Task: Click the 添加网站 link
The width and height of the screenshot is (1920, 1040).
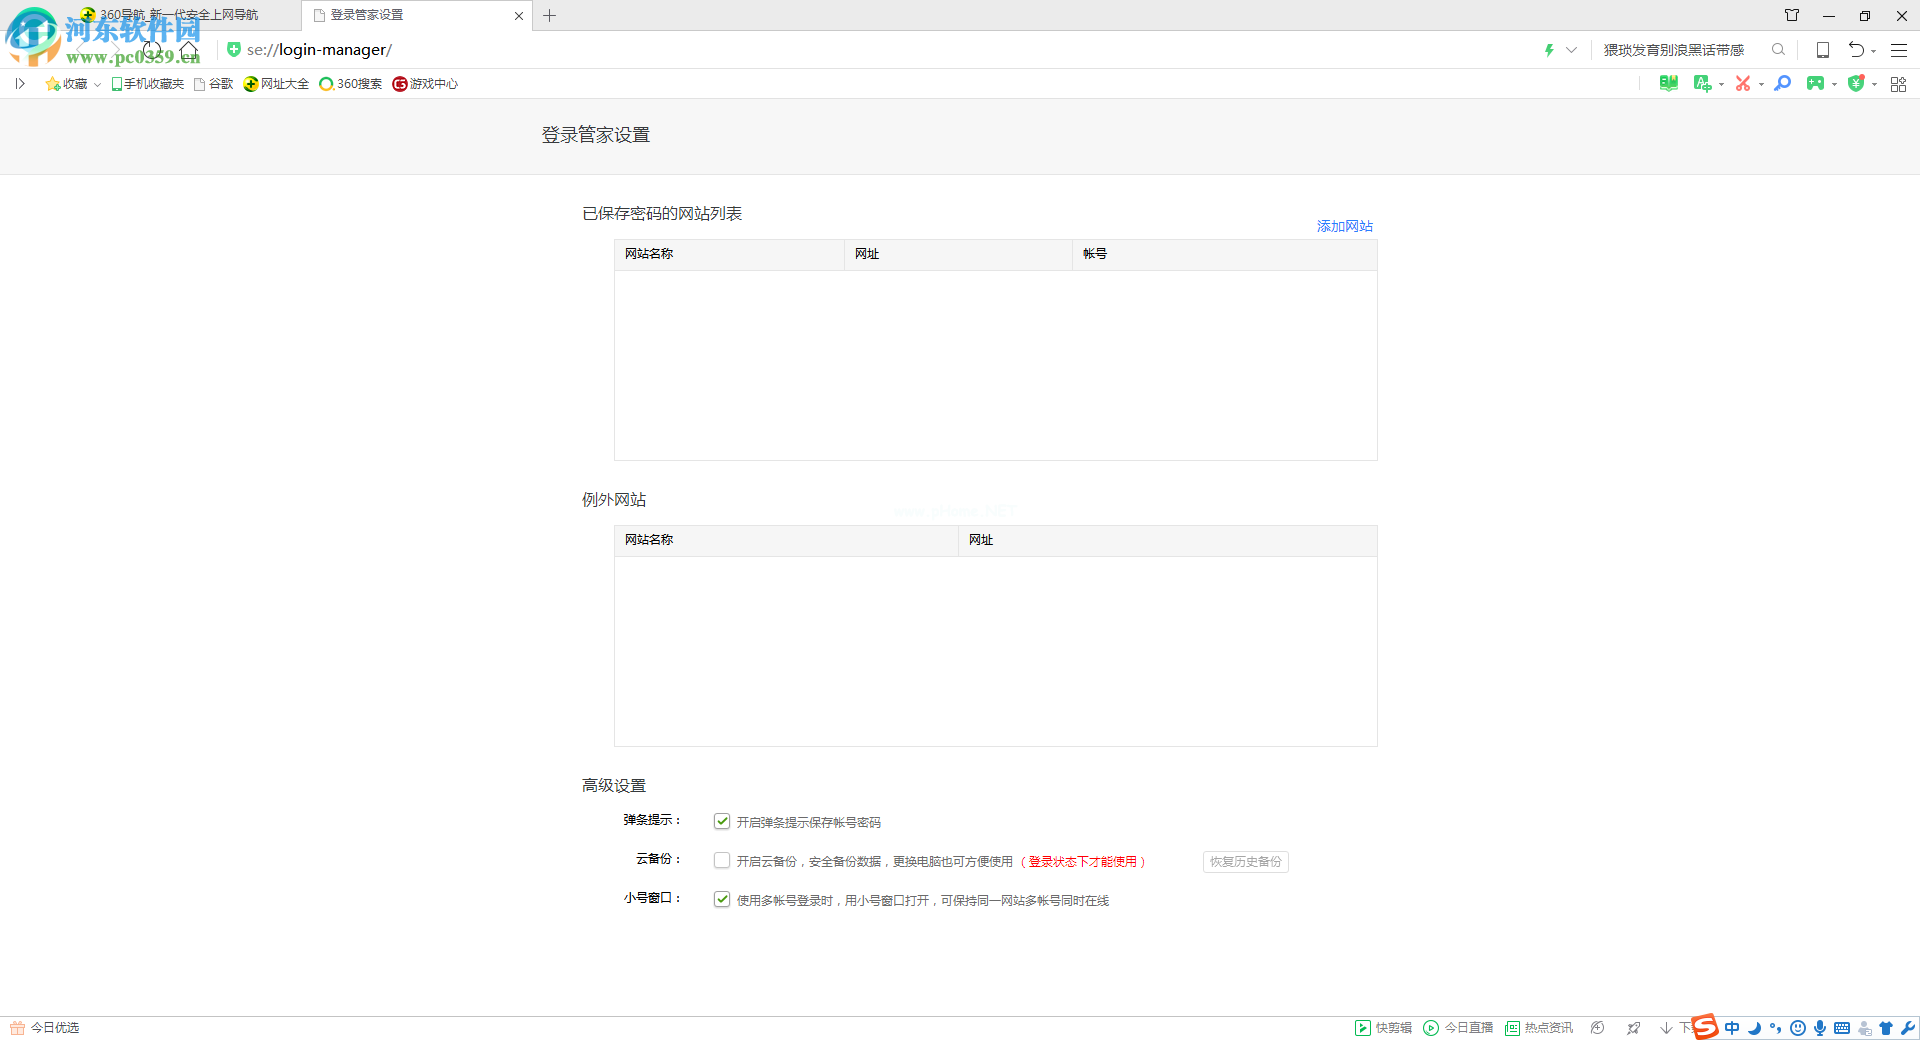Action: [x=1344, y=226]
